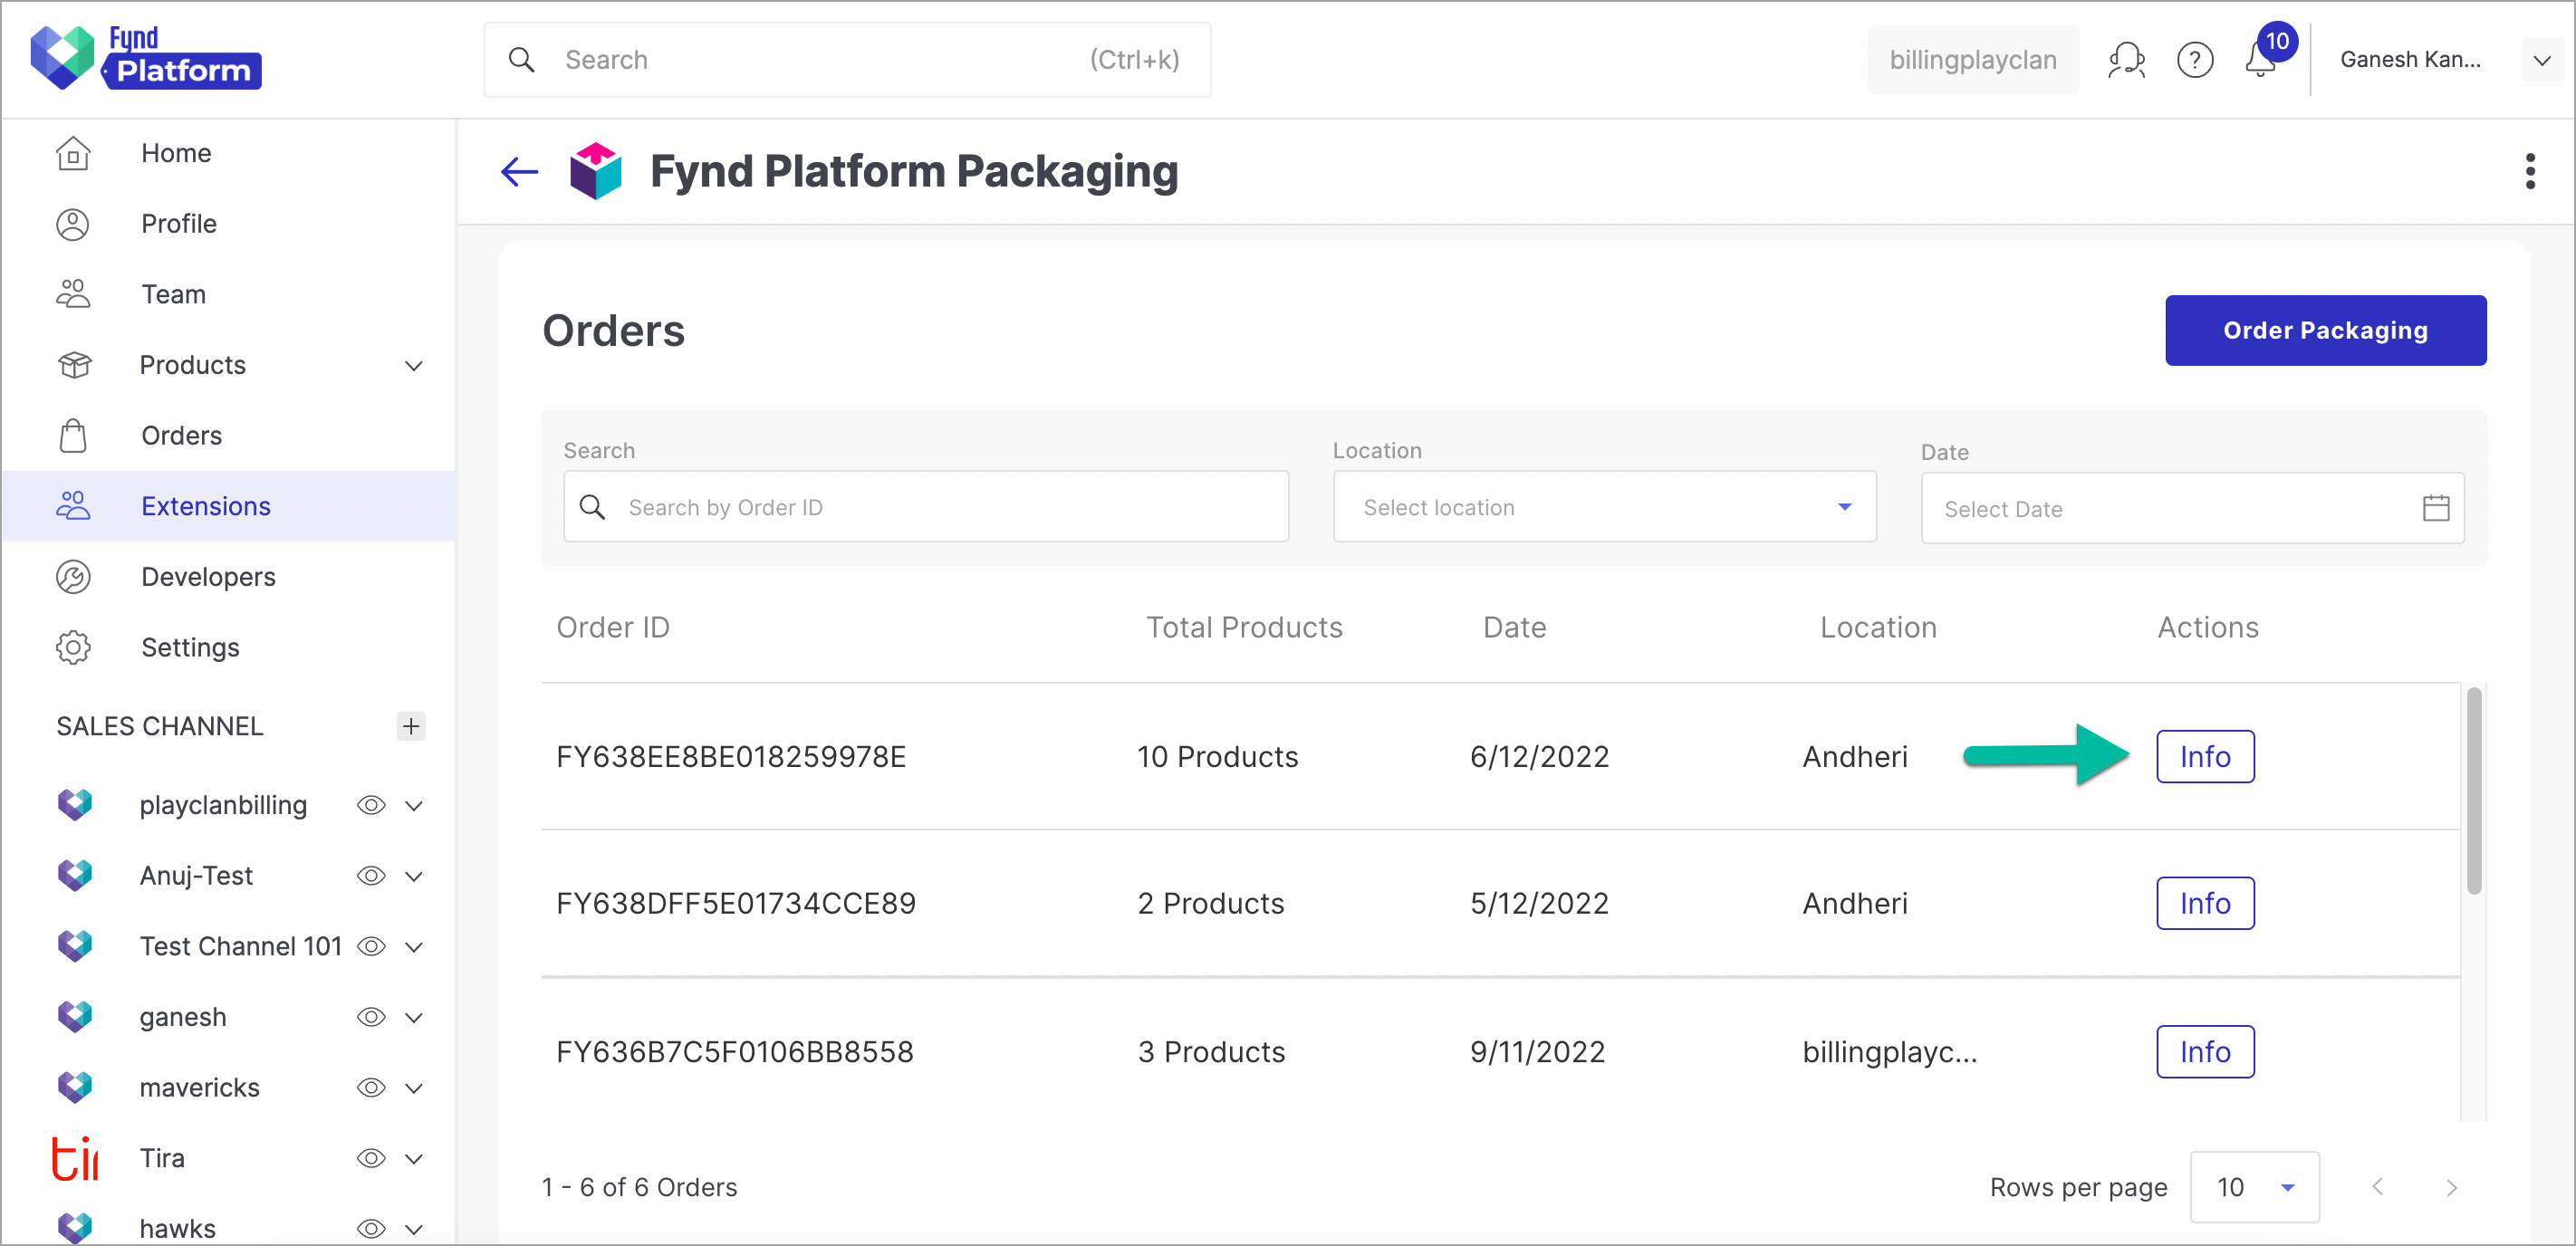The width and height of the screenshot is (2576, 1246).
Task: Open the three-dot more options menu
Action: [2530, 171]
